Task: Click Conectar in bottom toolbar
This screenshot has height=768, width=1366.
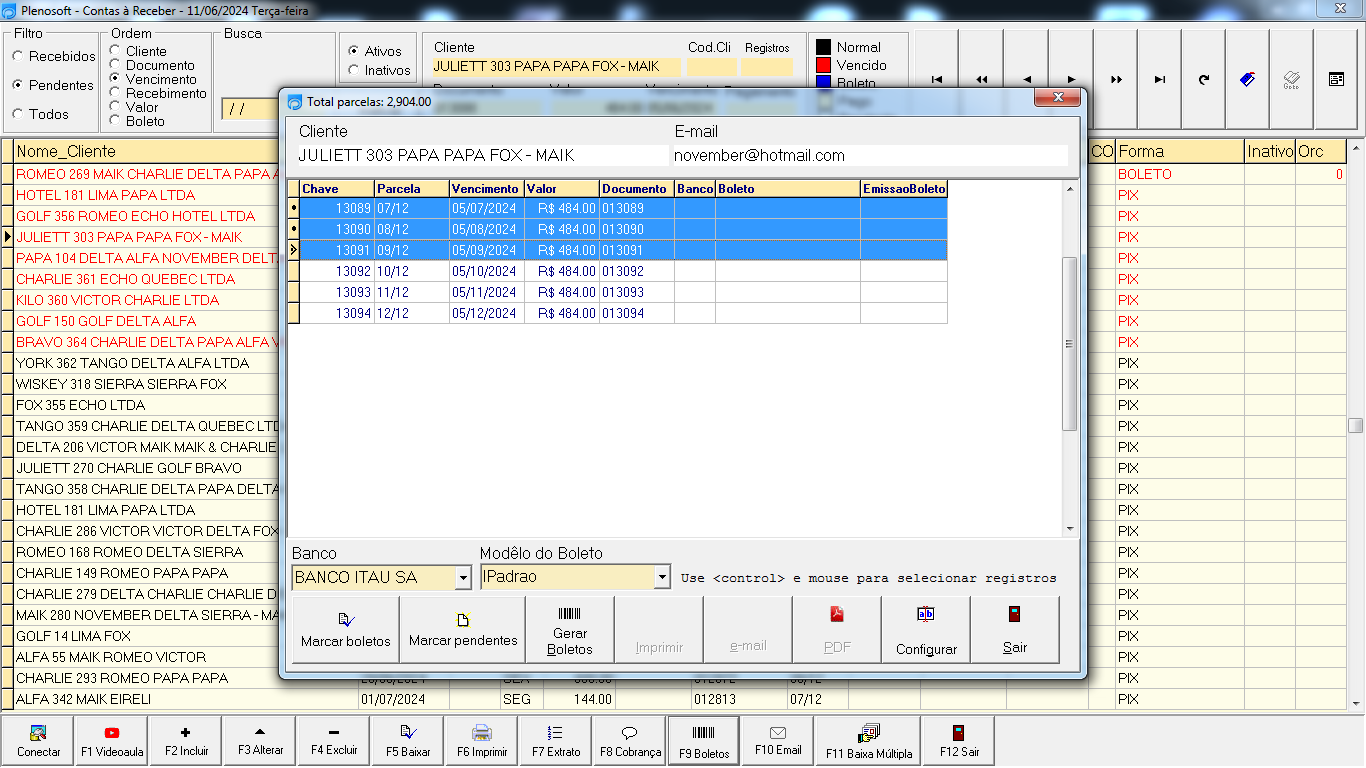Action: click(39, 741)
